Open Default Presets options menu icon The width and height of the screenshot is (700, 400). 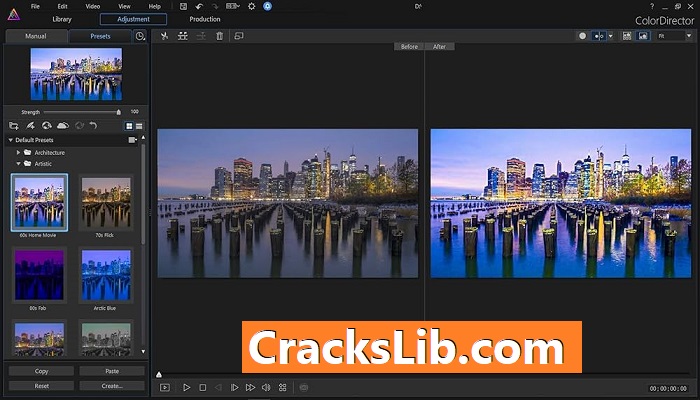tap(132, 140)
